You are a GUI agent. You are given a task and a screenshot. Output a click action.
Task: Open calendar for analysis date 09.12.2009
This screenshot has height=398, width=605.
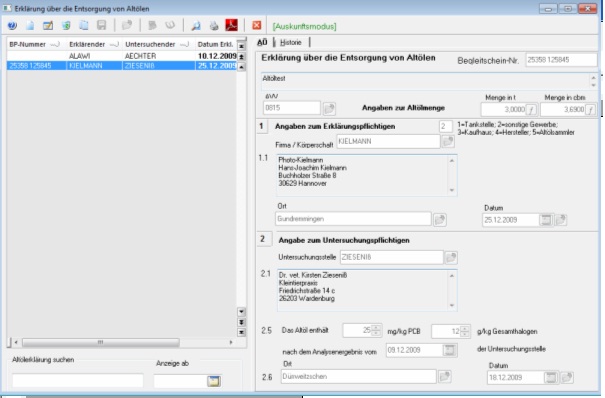point(449,350)
